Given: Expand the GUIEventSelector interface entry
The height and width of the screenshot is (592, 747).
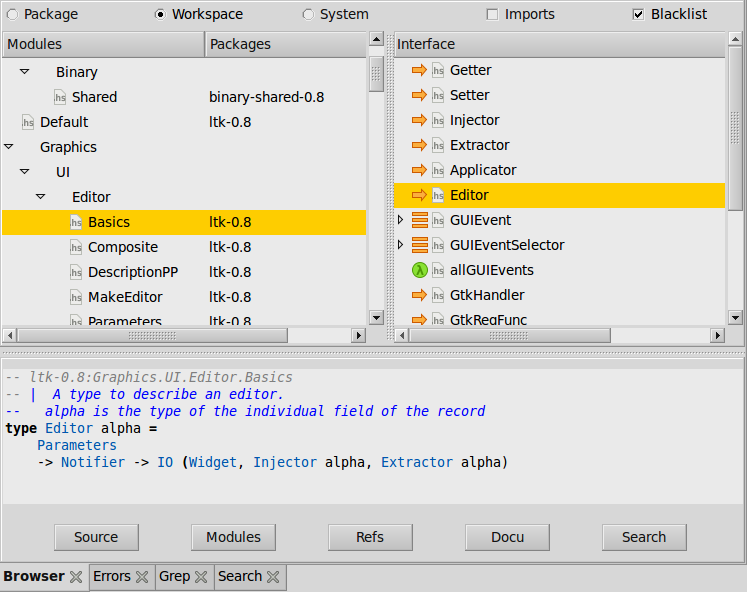Looking at the screenshot, I should [401, 245].
